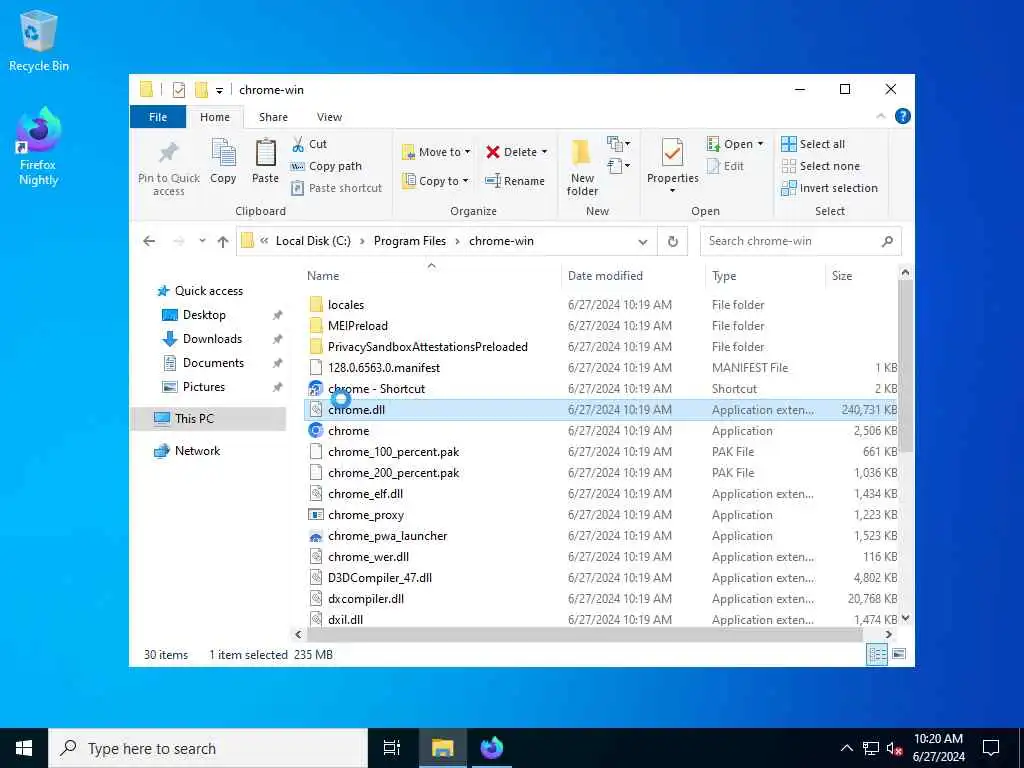Viewport: 1024px width, 768px height.
Task: Select Downloads in Quick access
Action: click(212, 339)
